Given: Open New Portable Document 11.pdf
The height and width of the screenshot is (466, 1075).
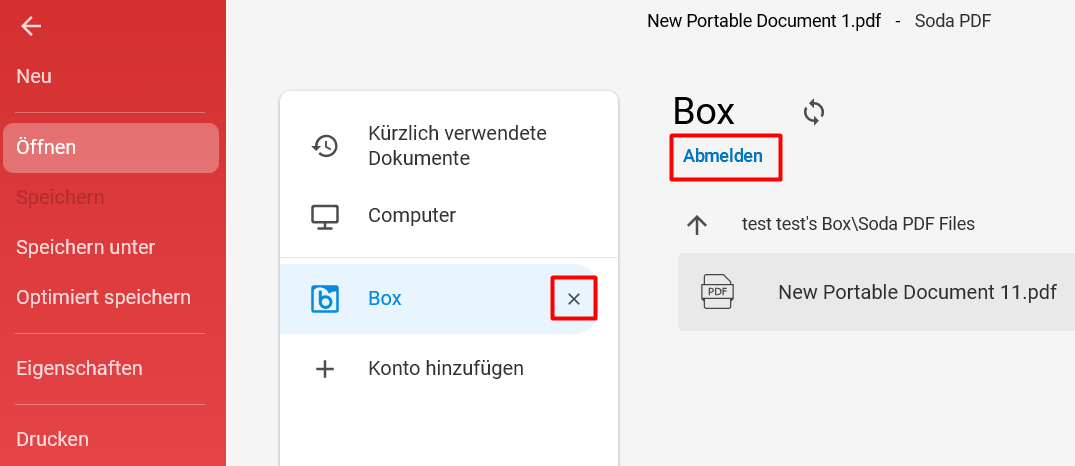Looking at the screenshot, I should [x=876, y=292].
